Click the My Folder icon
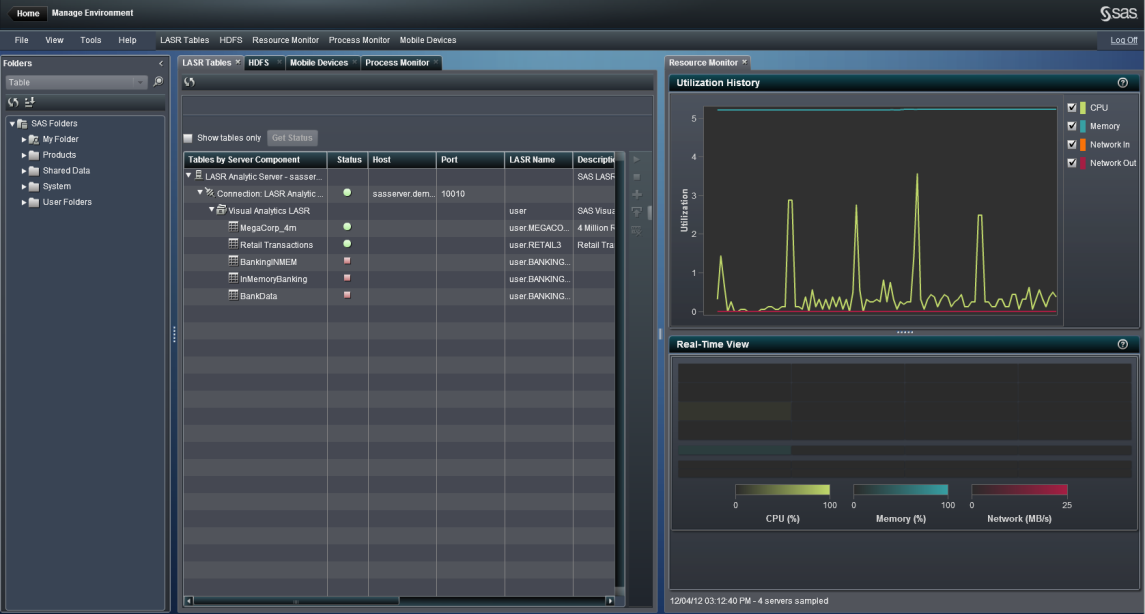Screen dimensions: 1145x614 34,139
